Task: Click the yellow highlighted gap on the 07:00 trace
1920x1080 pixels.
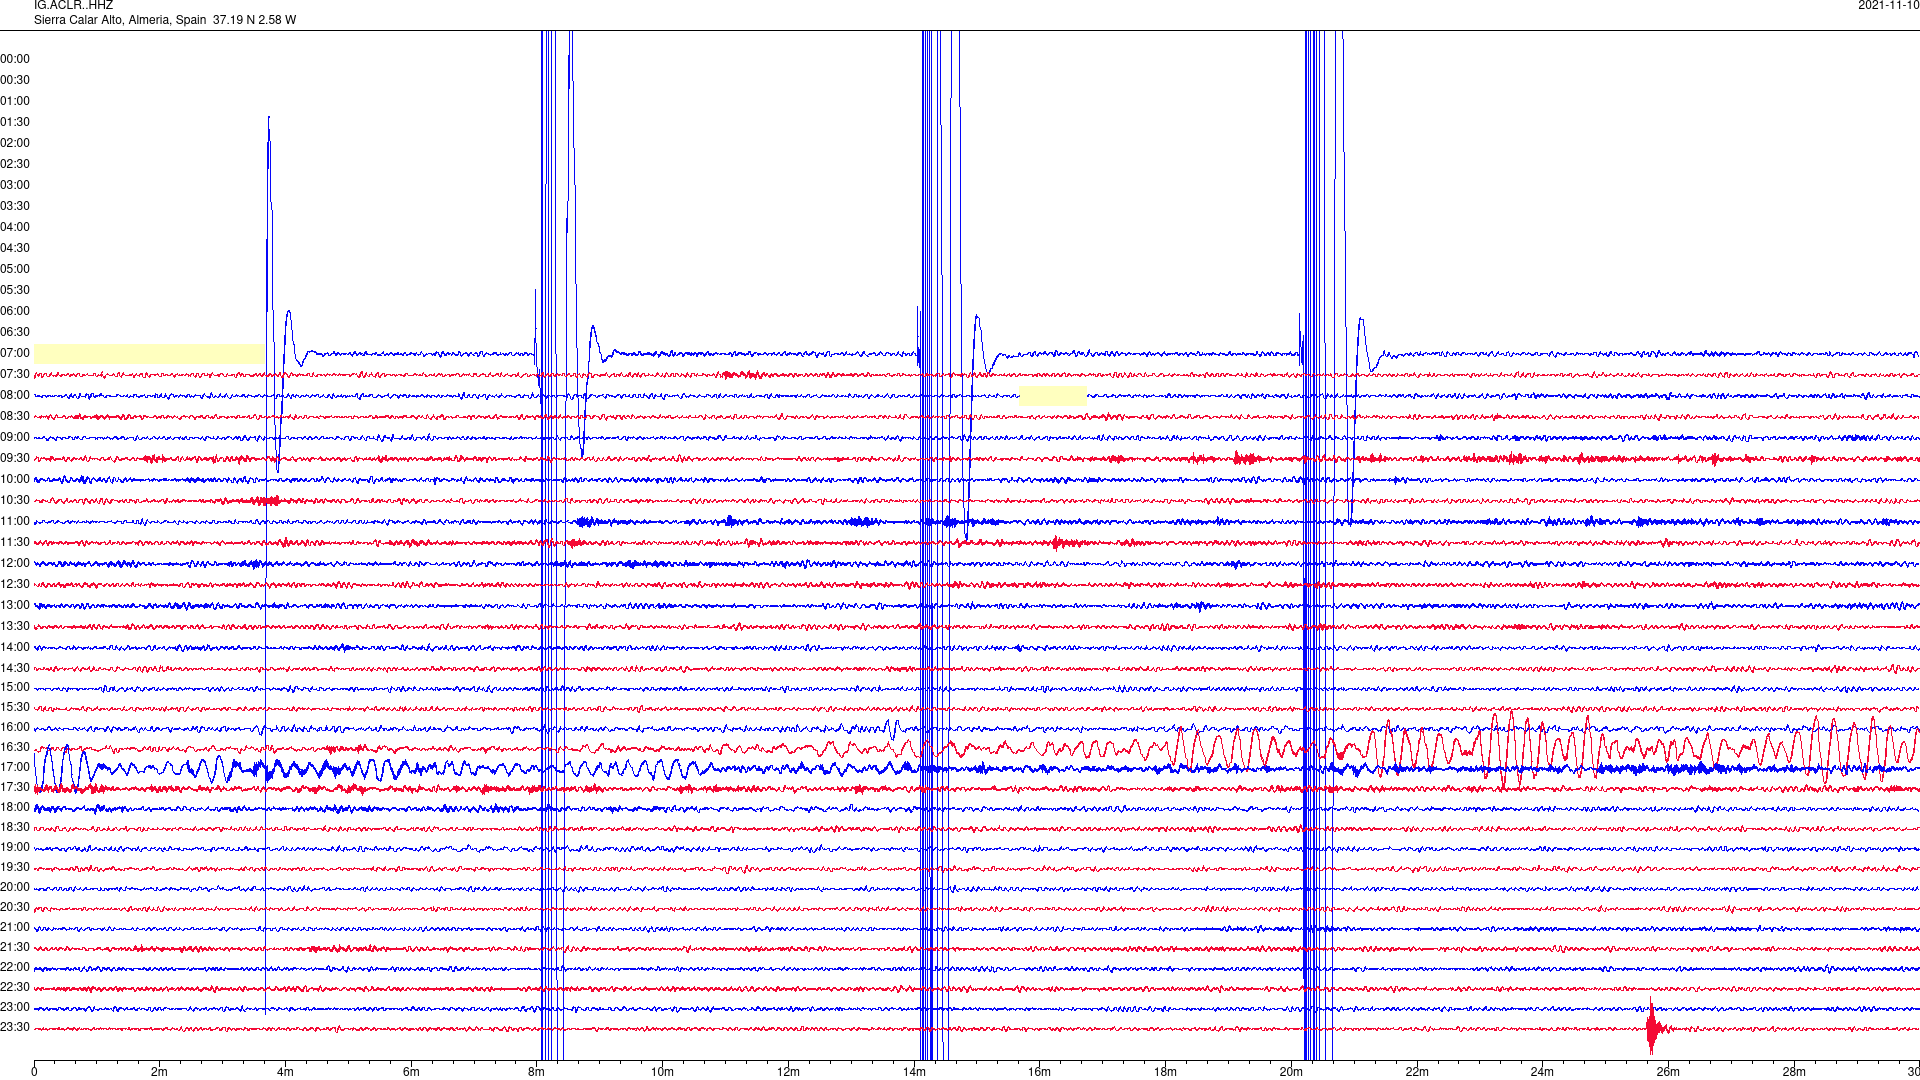Action: pos(149,353)
